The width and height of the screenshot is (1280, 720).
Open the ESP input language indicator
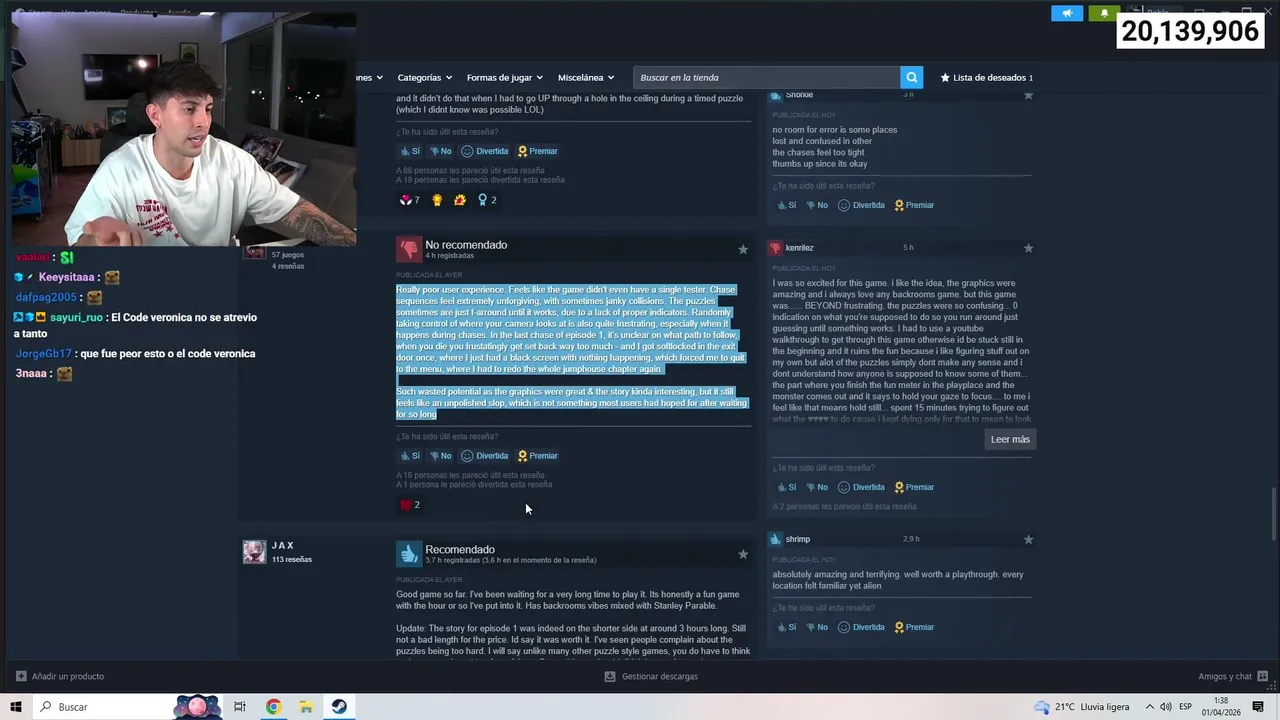pyautogui.click(x=1185, y=707)
